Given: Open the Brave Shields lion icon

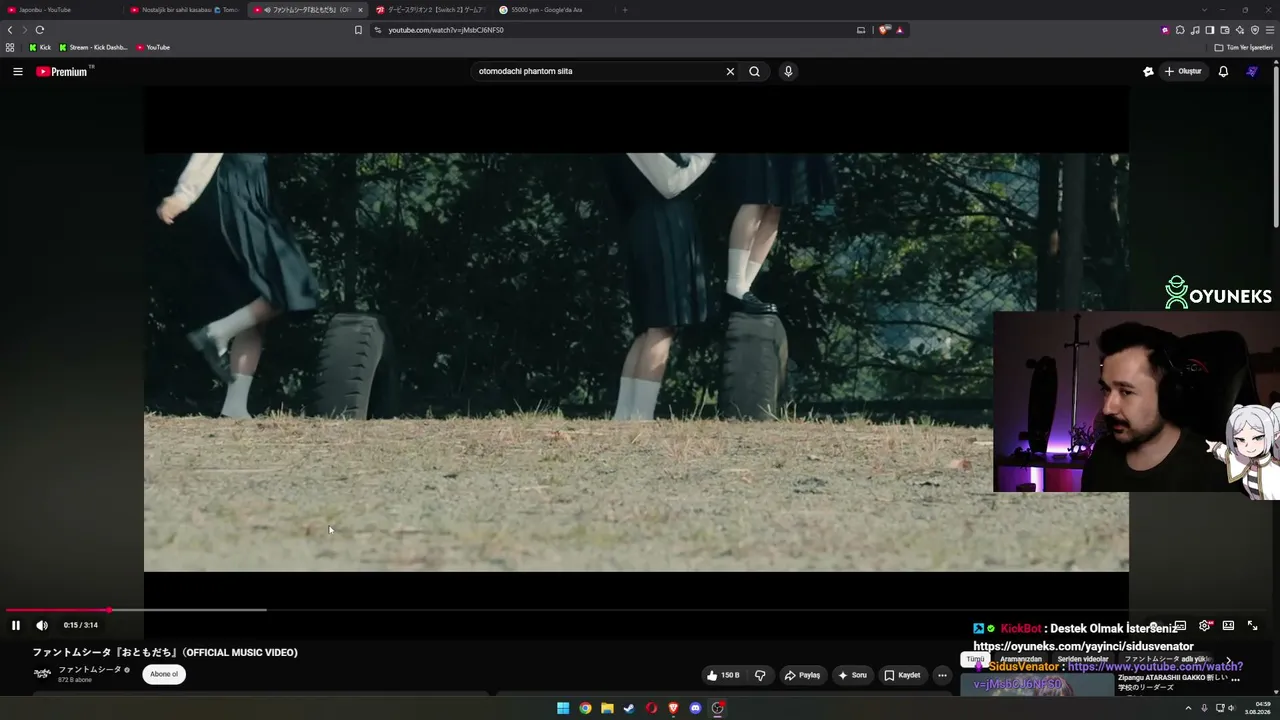Looking at the screenshot, I should [x=884, y=30].
